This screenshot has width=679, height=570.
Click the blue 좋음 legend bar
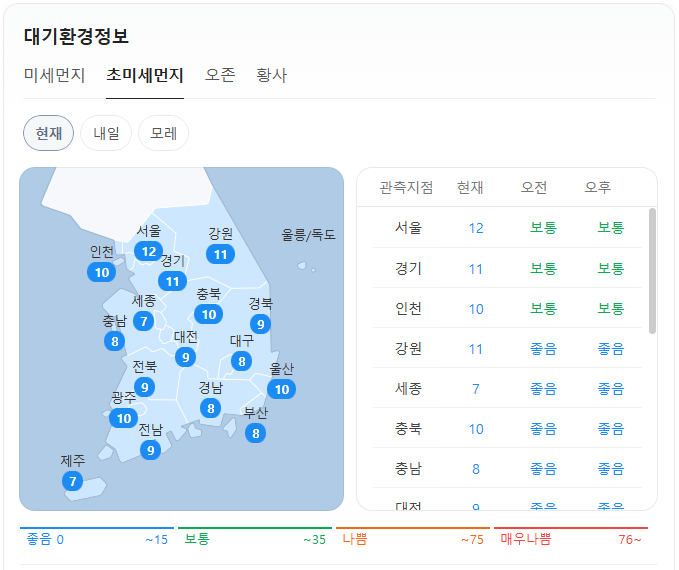[97, 528]
